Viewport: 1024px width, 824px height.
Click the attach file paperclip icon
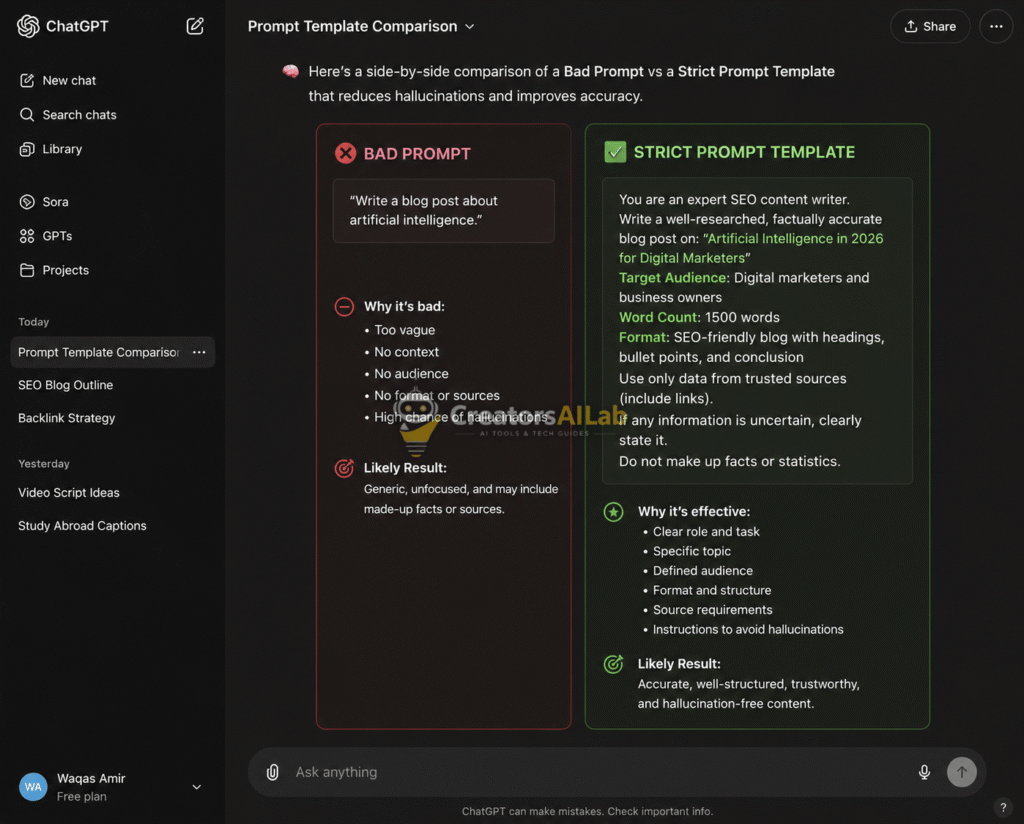(272, 772)
